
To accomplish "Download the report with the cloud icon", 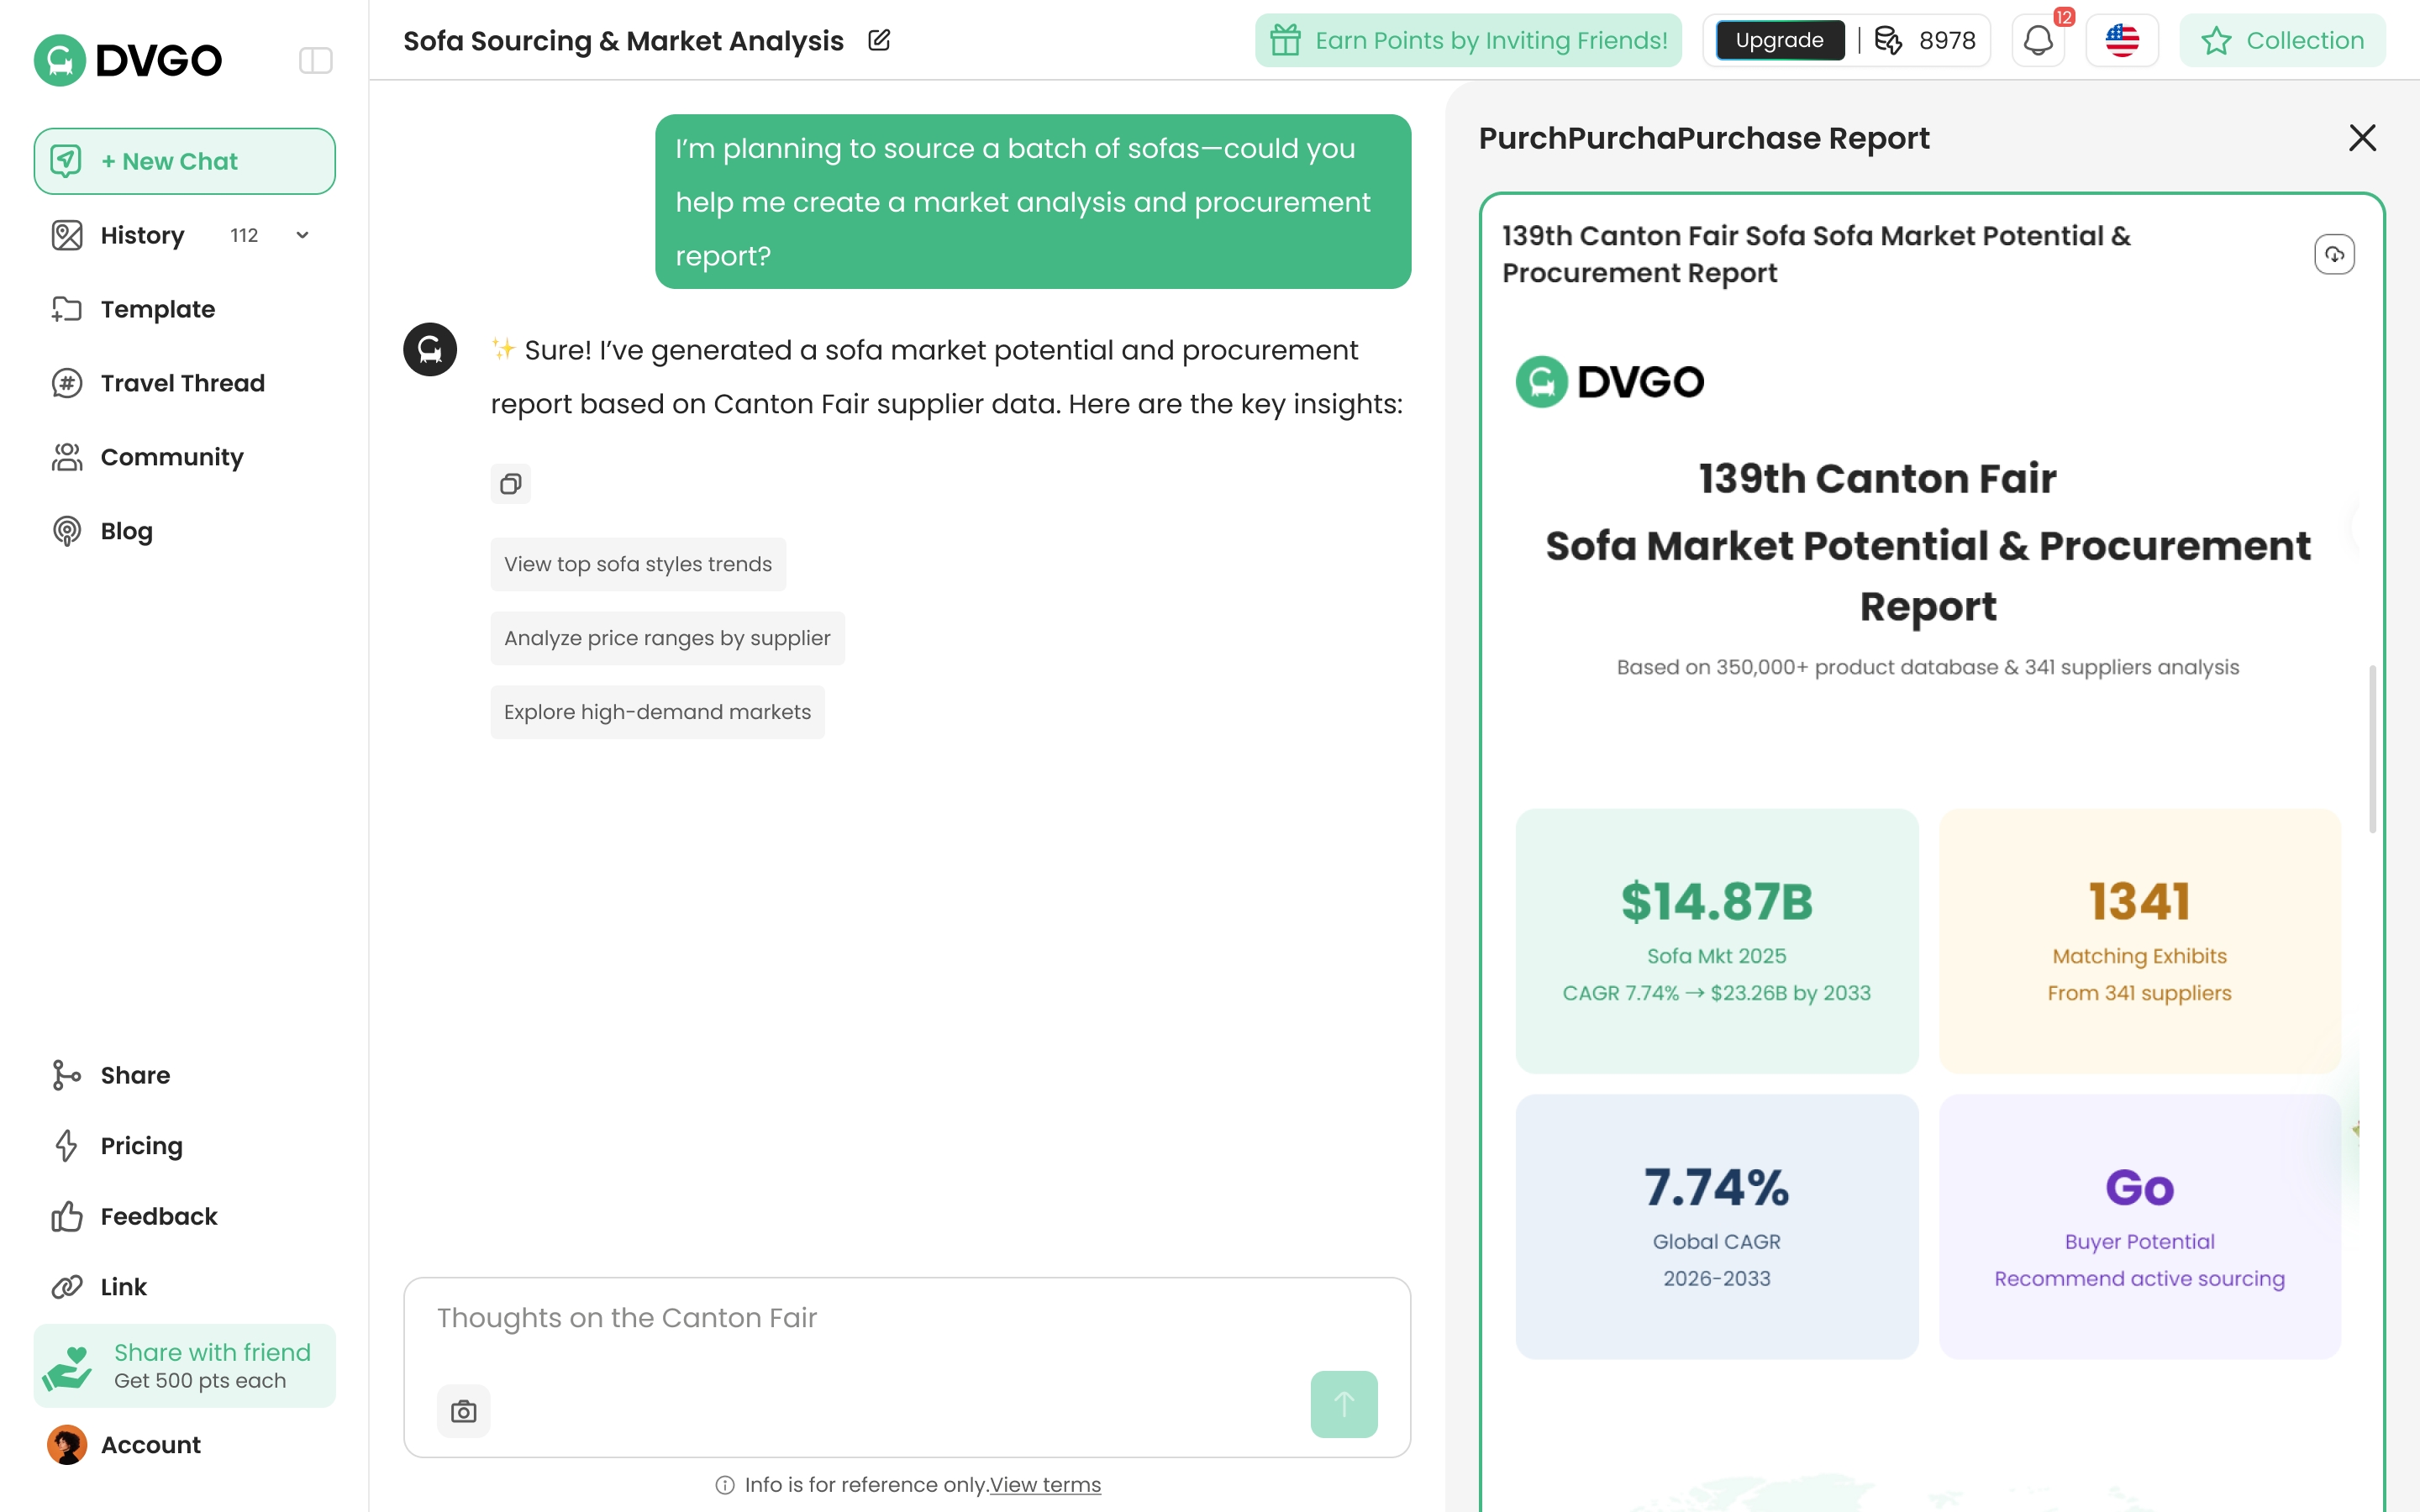I will 2334,254.
